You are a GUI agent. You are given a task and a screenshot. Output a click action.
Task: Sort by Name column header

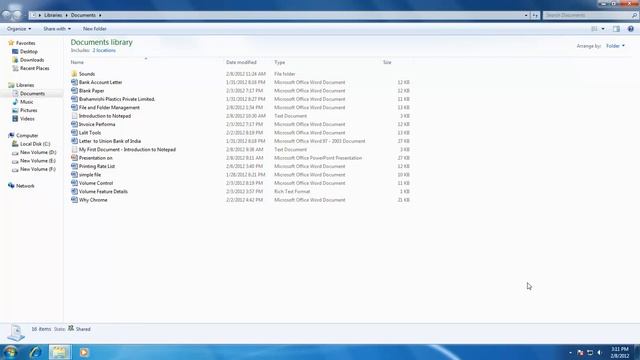coord(77,62)
